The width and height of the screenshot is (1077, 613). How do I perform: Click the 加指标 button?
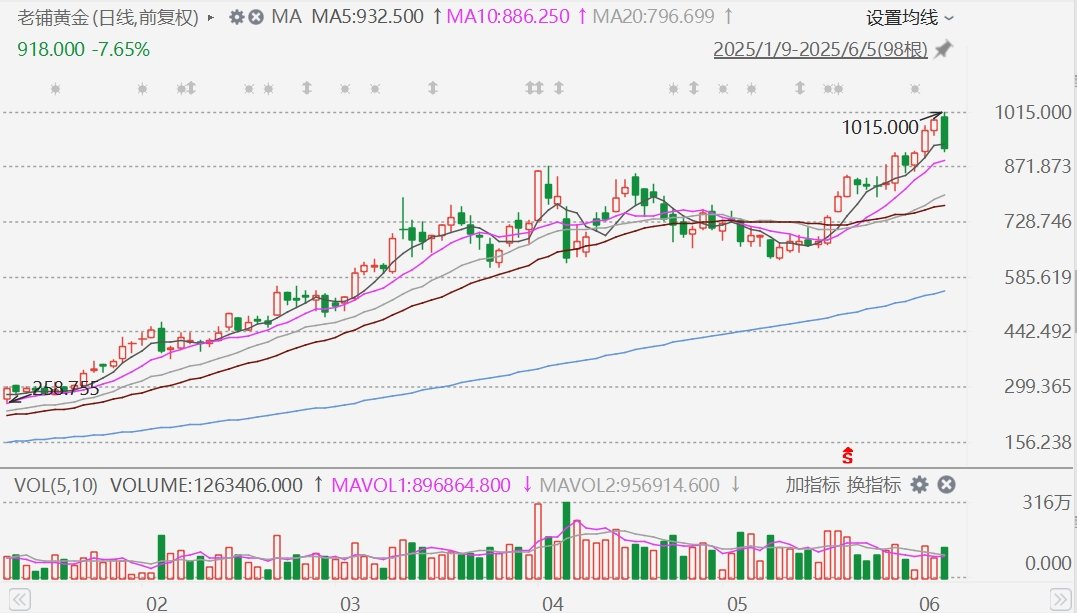click(x=812, y=485)
